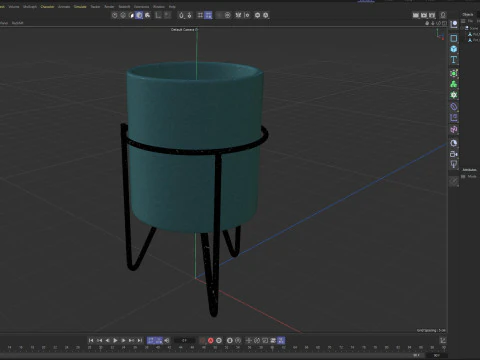Open the Simulate menu
The image size is (480, 360).
point(80,7)
